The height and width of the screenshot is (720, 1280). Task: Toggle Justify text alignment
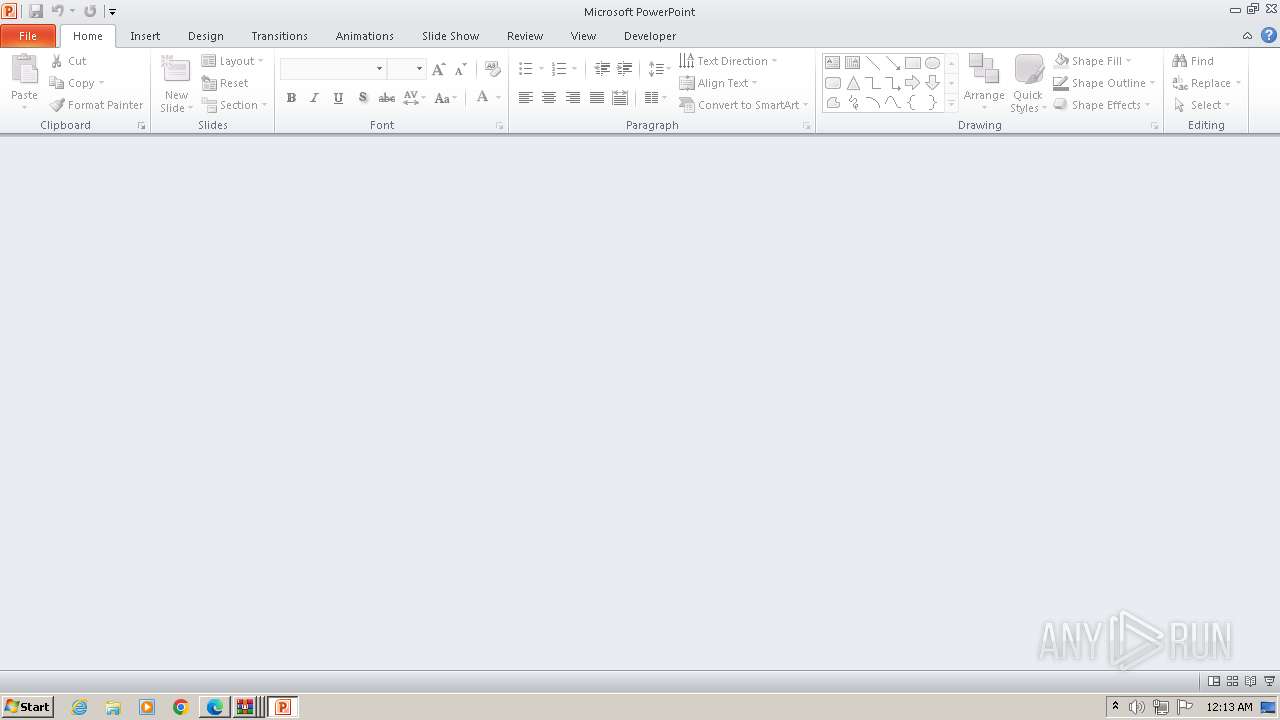[x=597, y=98]
